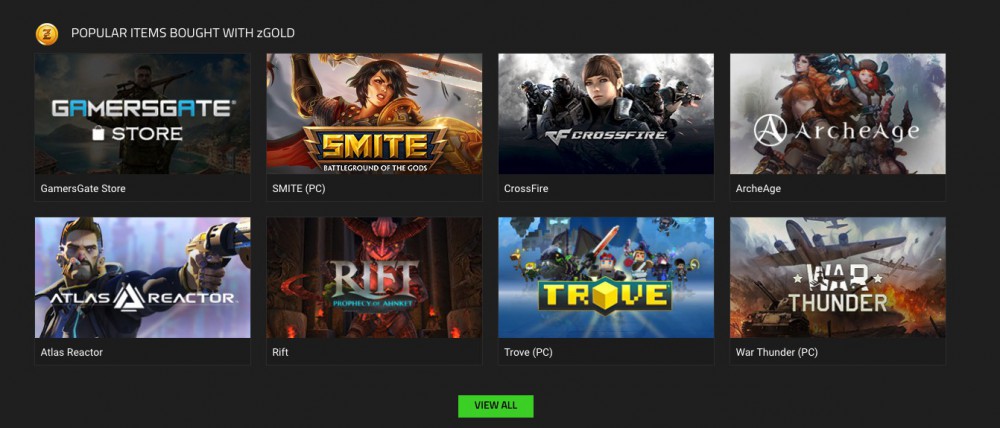The image size is (1000, 428).
Task: Click the shopping bag icon in GamersGate banner
Action: click(98, 133)
